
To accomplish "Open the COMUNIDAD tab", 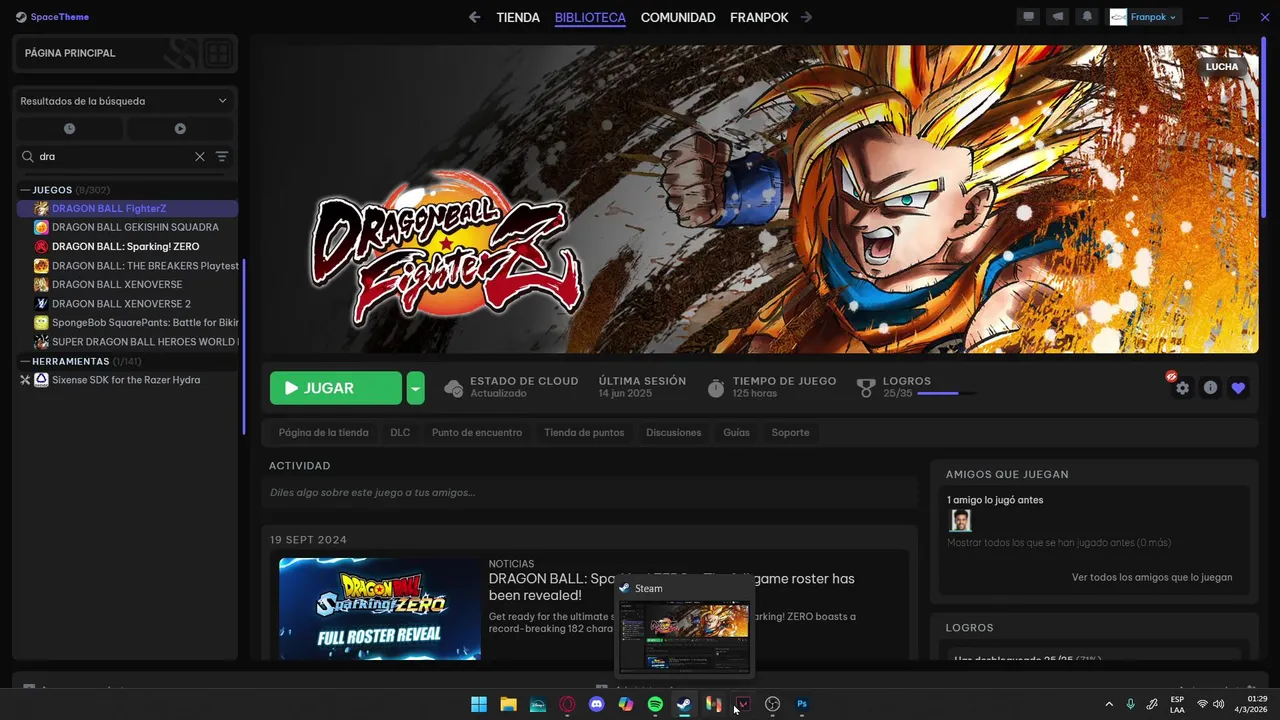I will point(678,17).
